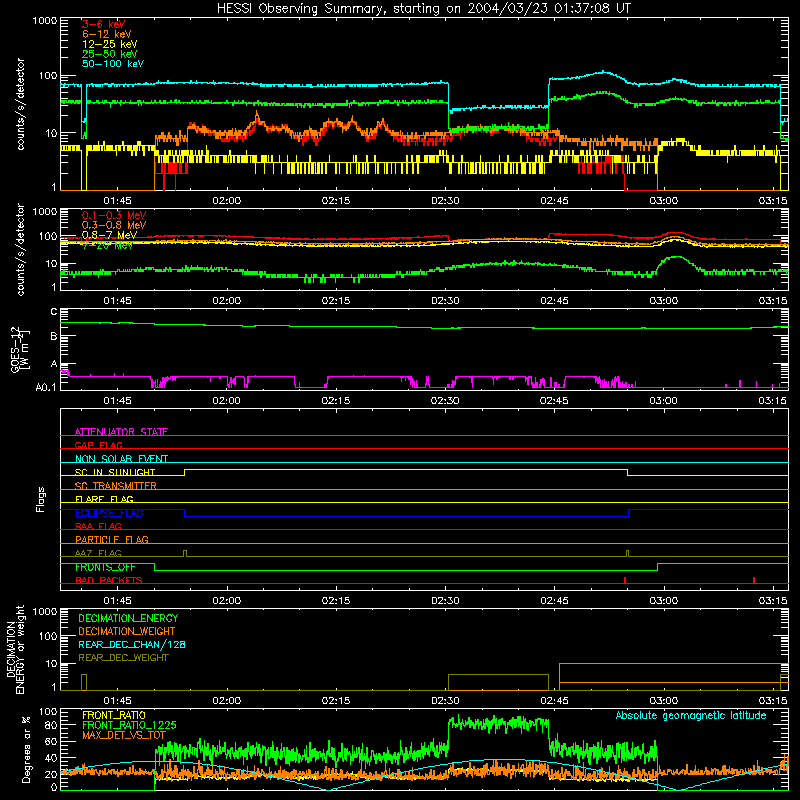Select the 25-50 keV legend label
This screenshot has height=800, width=800.
(x=109, y=54)
